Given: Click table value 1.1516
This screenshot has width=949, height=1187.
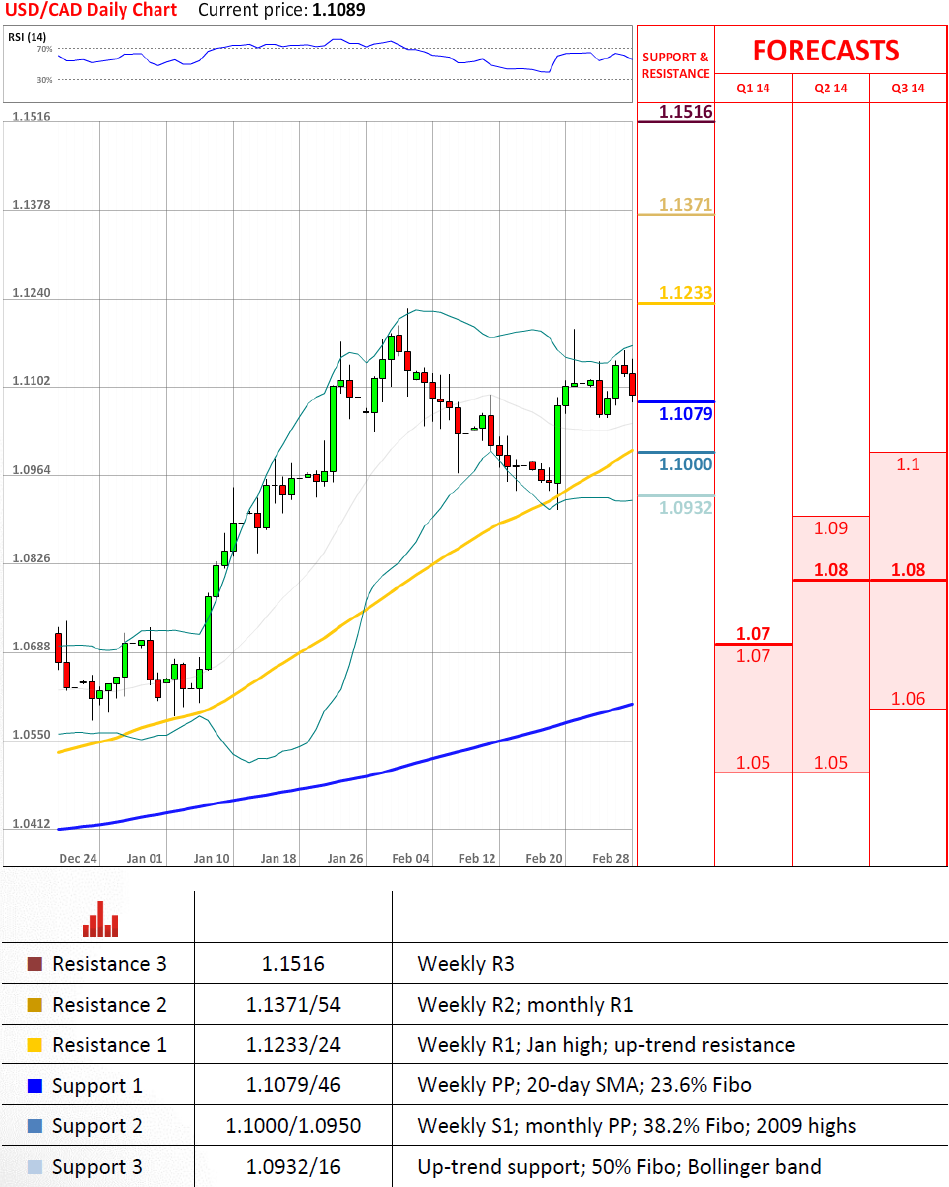Looking at the screenshot, I should pyautogui.click(x=293, y=964).
